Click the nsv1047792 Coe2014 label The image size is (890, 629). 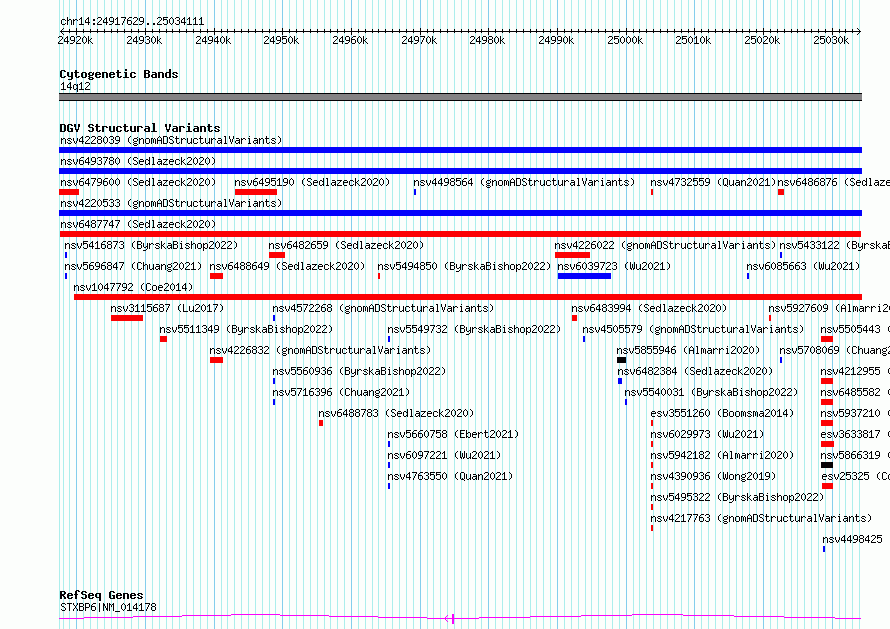(133, 287)
